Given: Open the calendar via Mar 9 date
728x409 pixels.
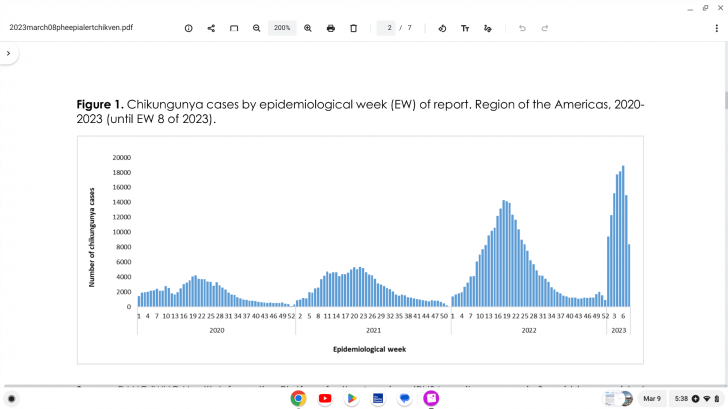Looking at the screenshot, I should [x=652, y=398].
